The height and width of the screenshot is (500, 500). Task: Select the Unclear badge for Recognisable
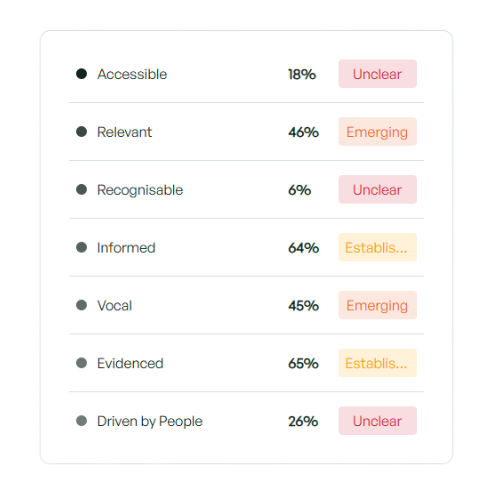click(x=378, y=189)
